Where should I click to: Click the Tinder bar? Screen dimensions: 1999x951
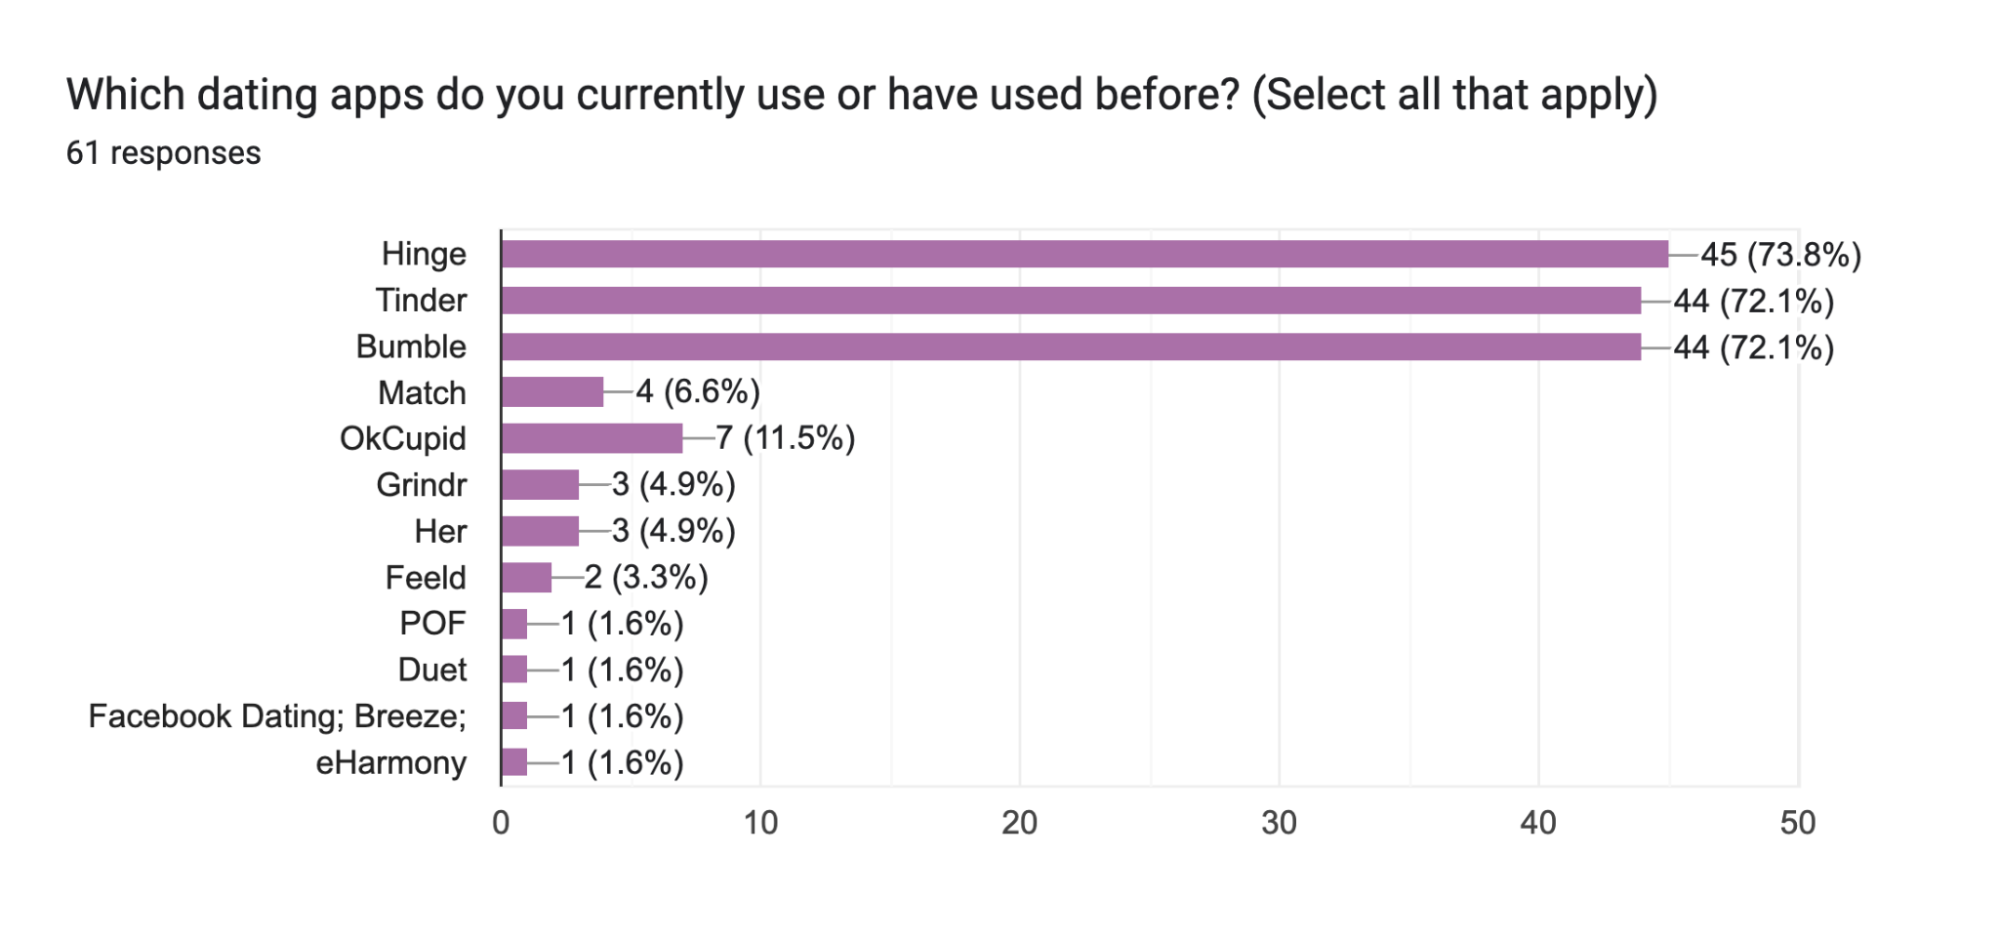coord(1070,300)
